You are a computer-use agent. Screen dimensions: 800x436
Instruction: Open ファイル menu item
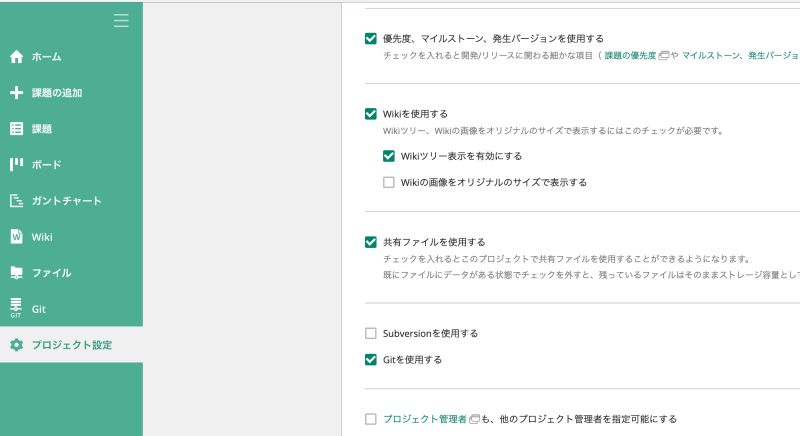[x=71, y=273]
